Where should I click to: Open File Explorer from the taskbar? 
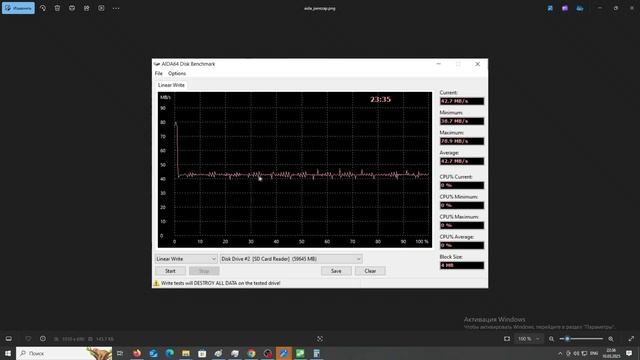coord(186,353)
